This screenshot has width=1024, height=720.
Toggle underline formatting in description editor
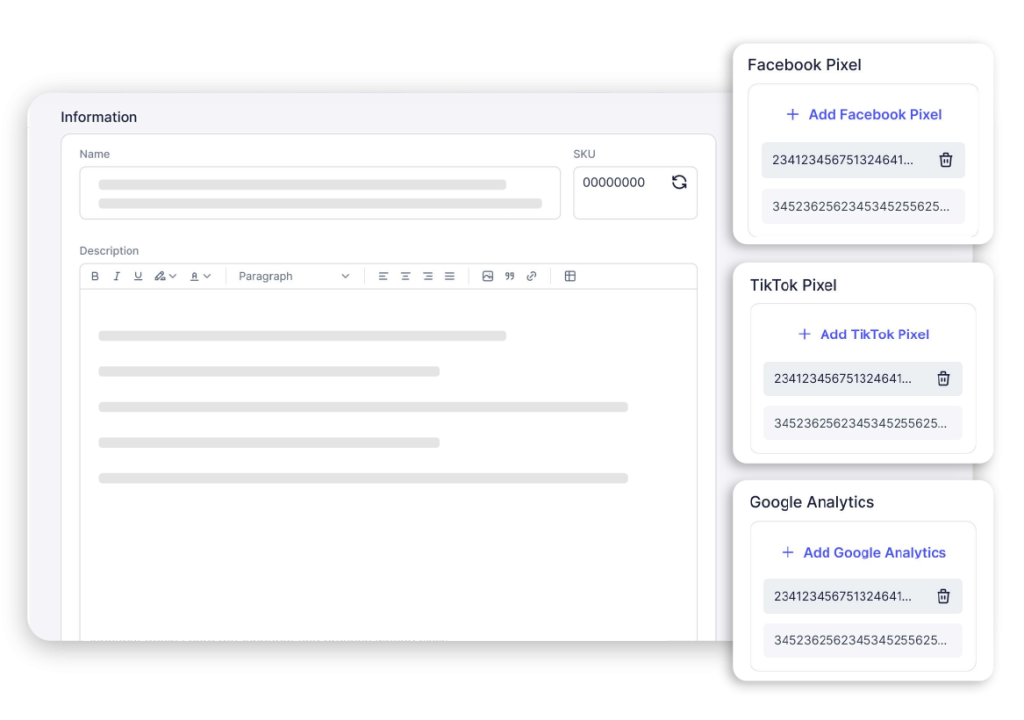click(138, 276)
